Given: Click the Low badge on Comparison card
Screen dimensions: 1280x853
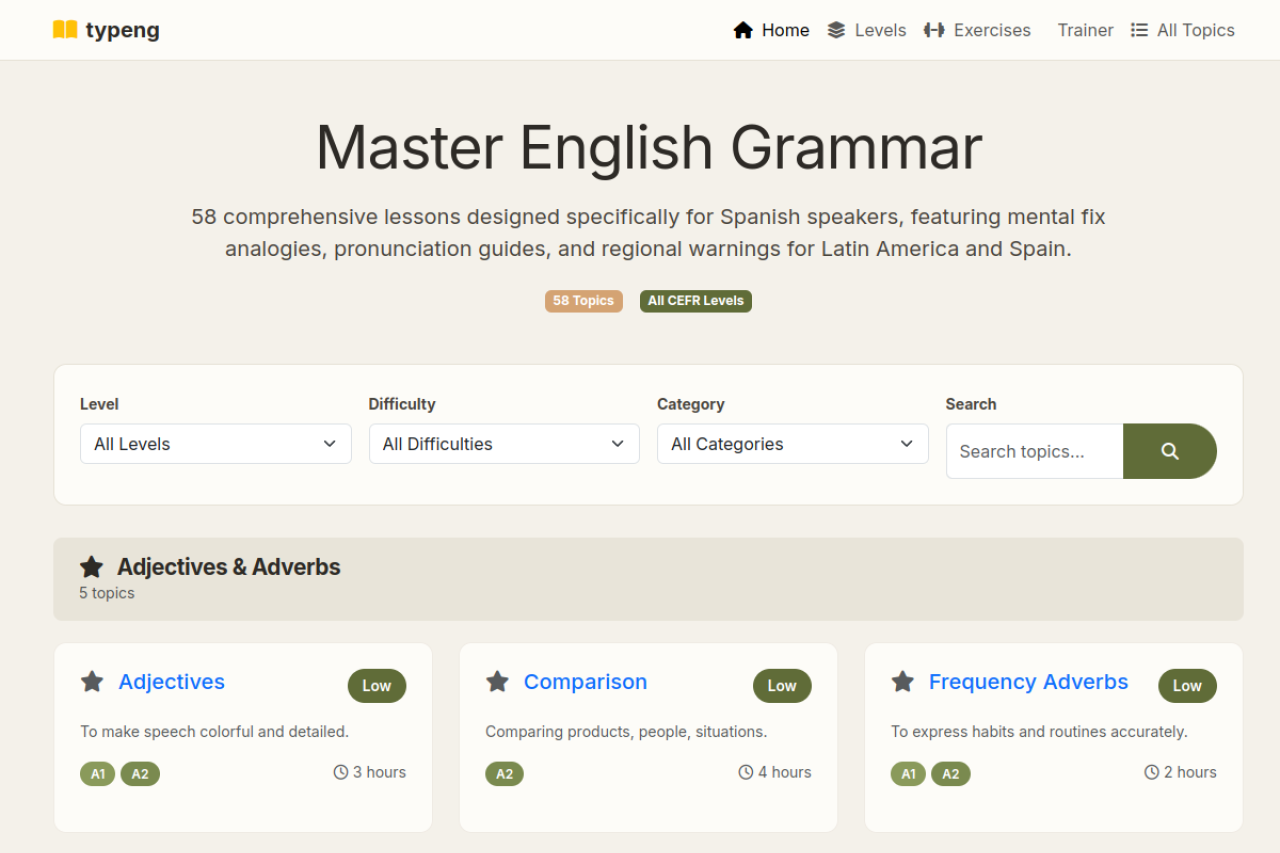Looking at the screenshot, I should pos(782,686).
